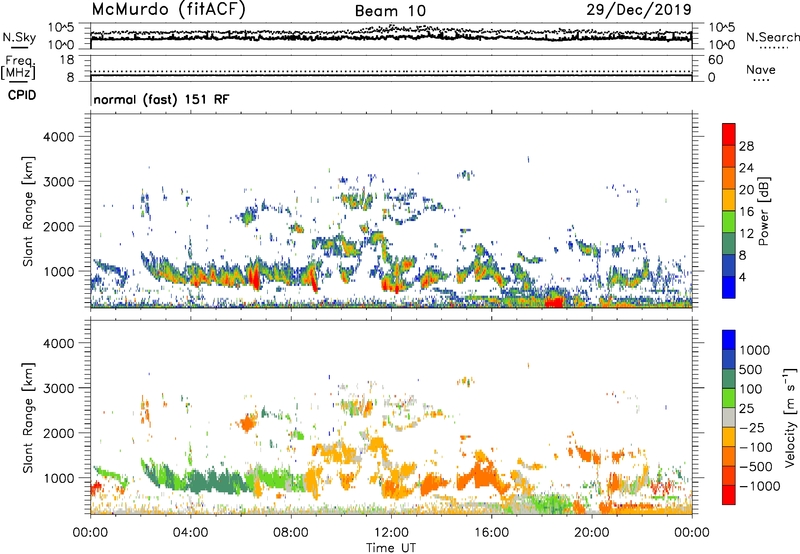
Task: Click the Time UT axis label
Action: click(x=391, y=547)
